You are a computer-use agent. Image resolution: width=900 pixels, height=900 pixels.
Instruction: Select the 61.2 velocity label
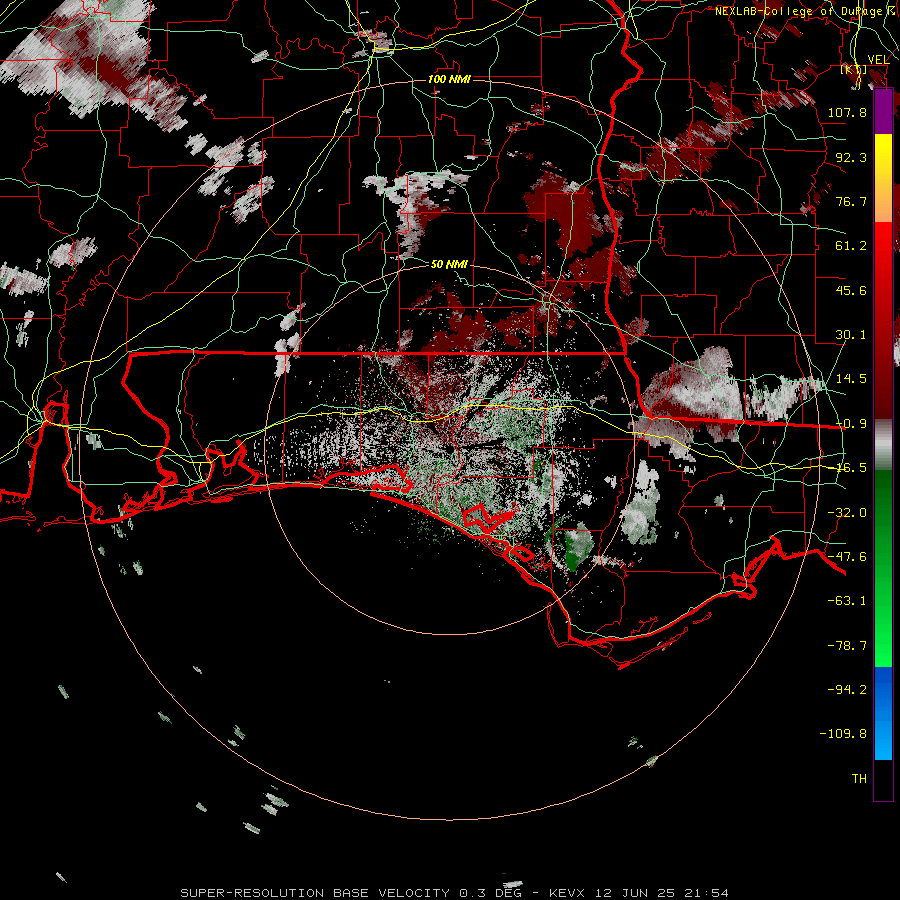[x=851, y=246]
